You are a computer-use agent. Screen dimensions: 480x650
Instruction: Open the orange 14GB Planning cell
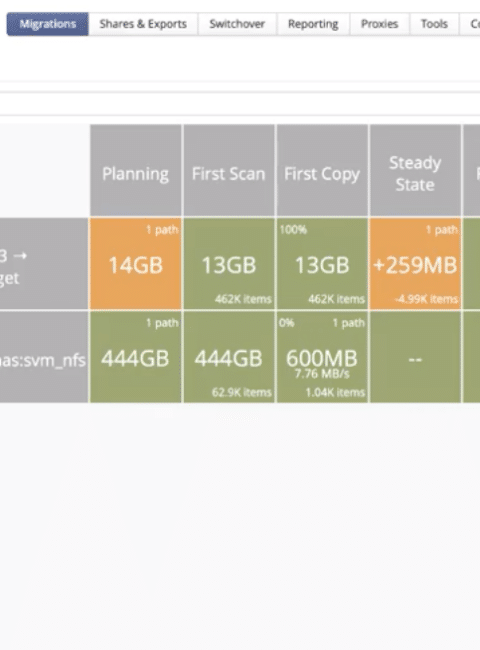136,264
